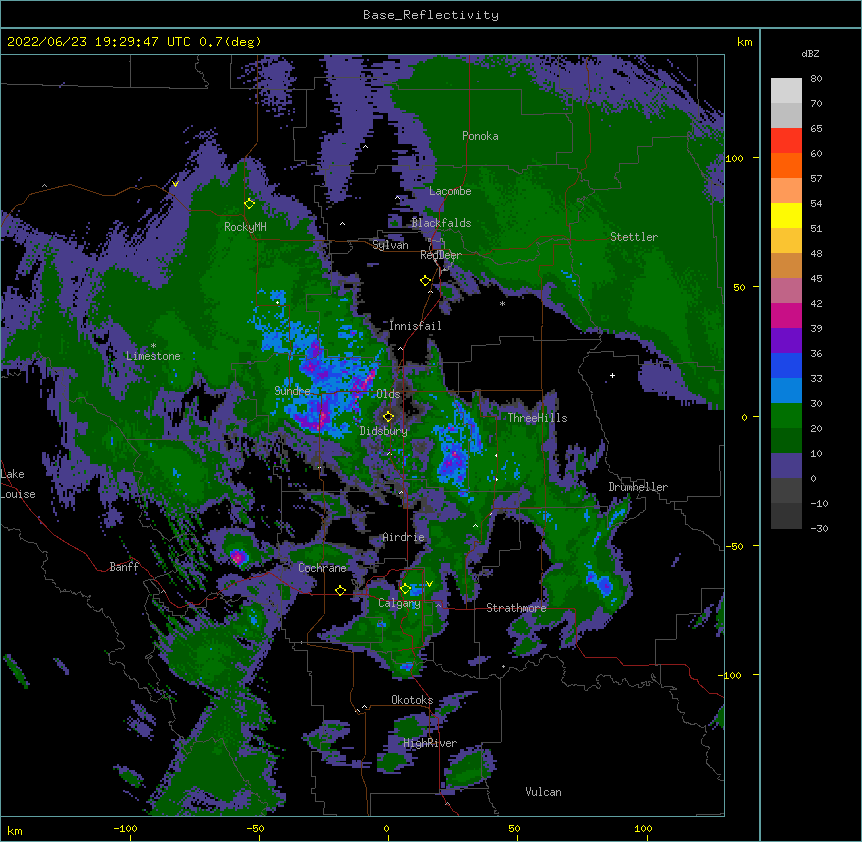The height and width of the screenshot is (842, 862).
Task: Click the Olds city label
Action: 388,394
